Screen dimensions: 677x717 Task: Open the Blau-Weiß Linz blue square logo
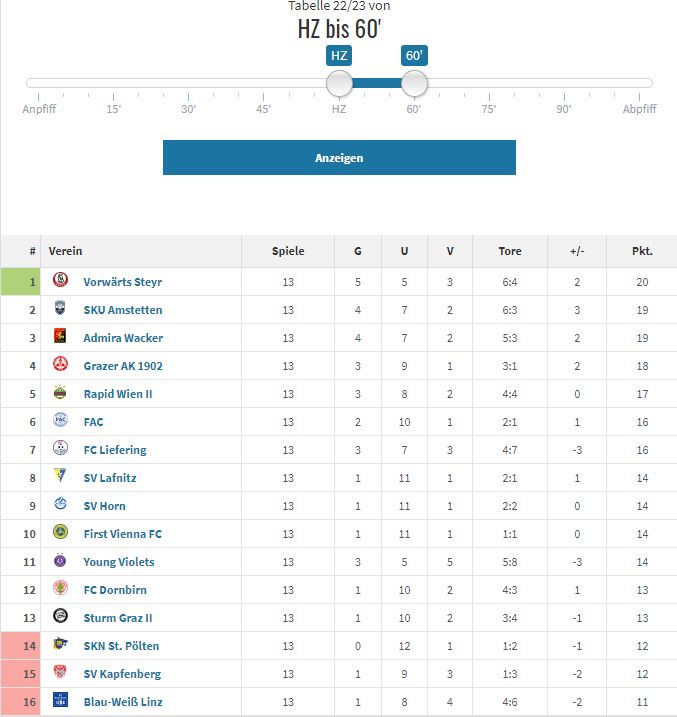(60, 700)
